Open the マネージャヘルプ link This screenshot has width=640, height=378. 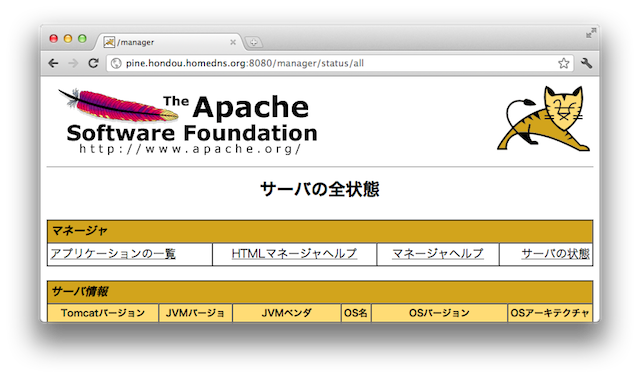[438, 254]
